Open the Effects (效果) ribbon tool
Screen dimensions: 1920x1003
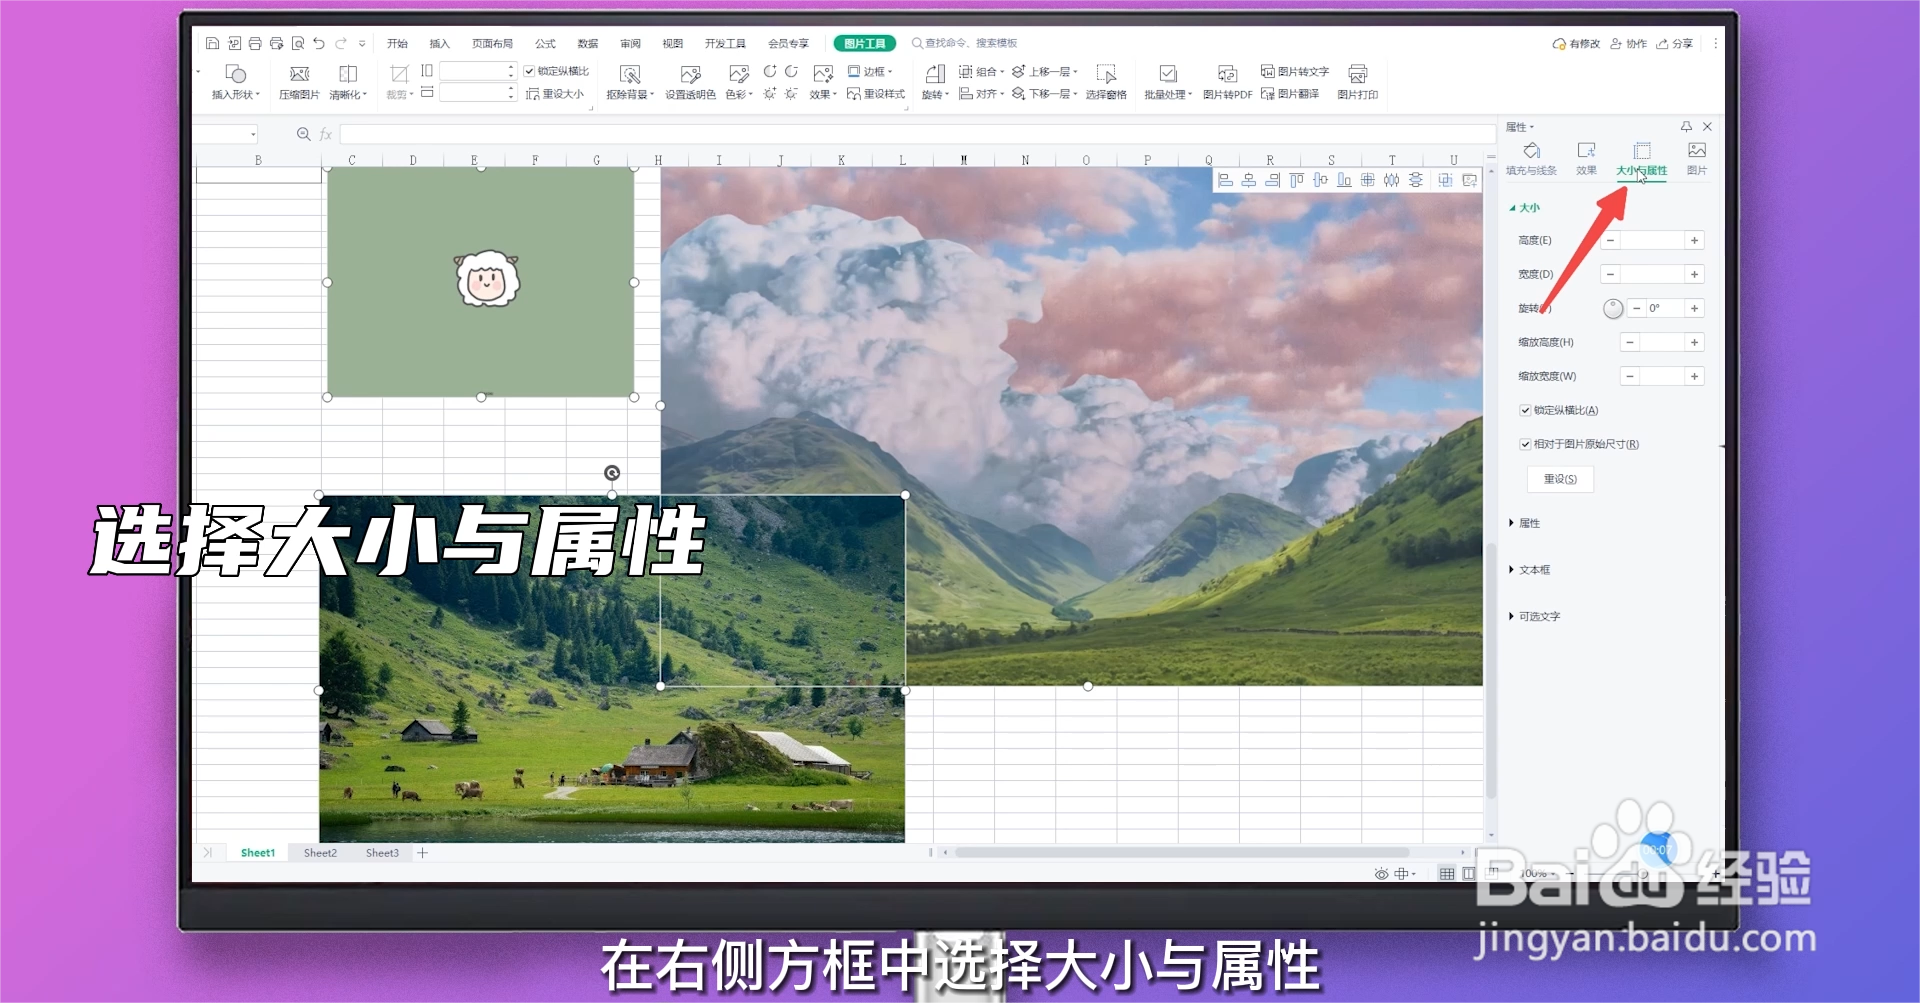tap(823, 82)
